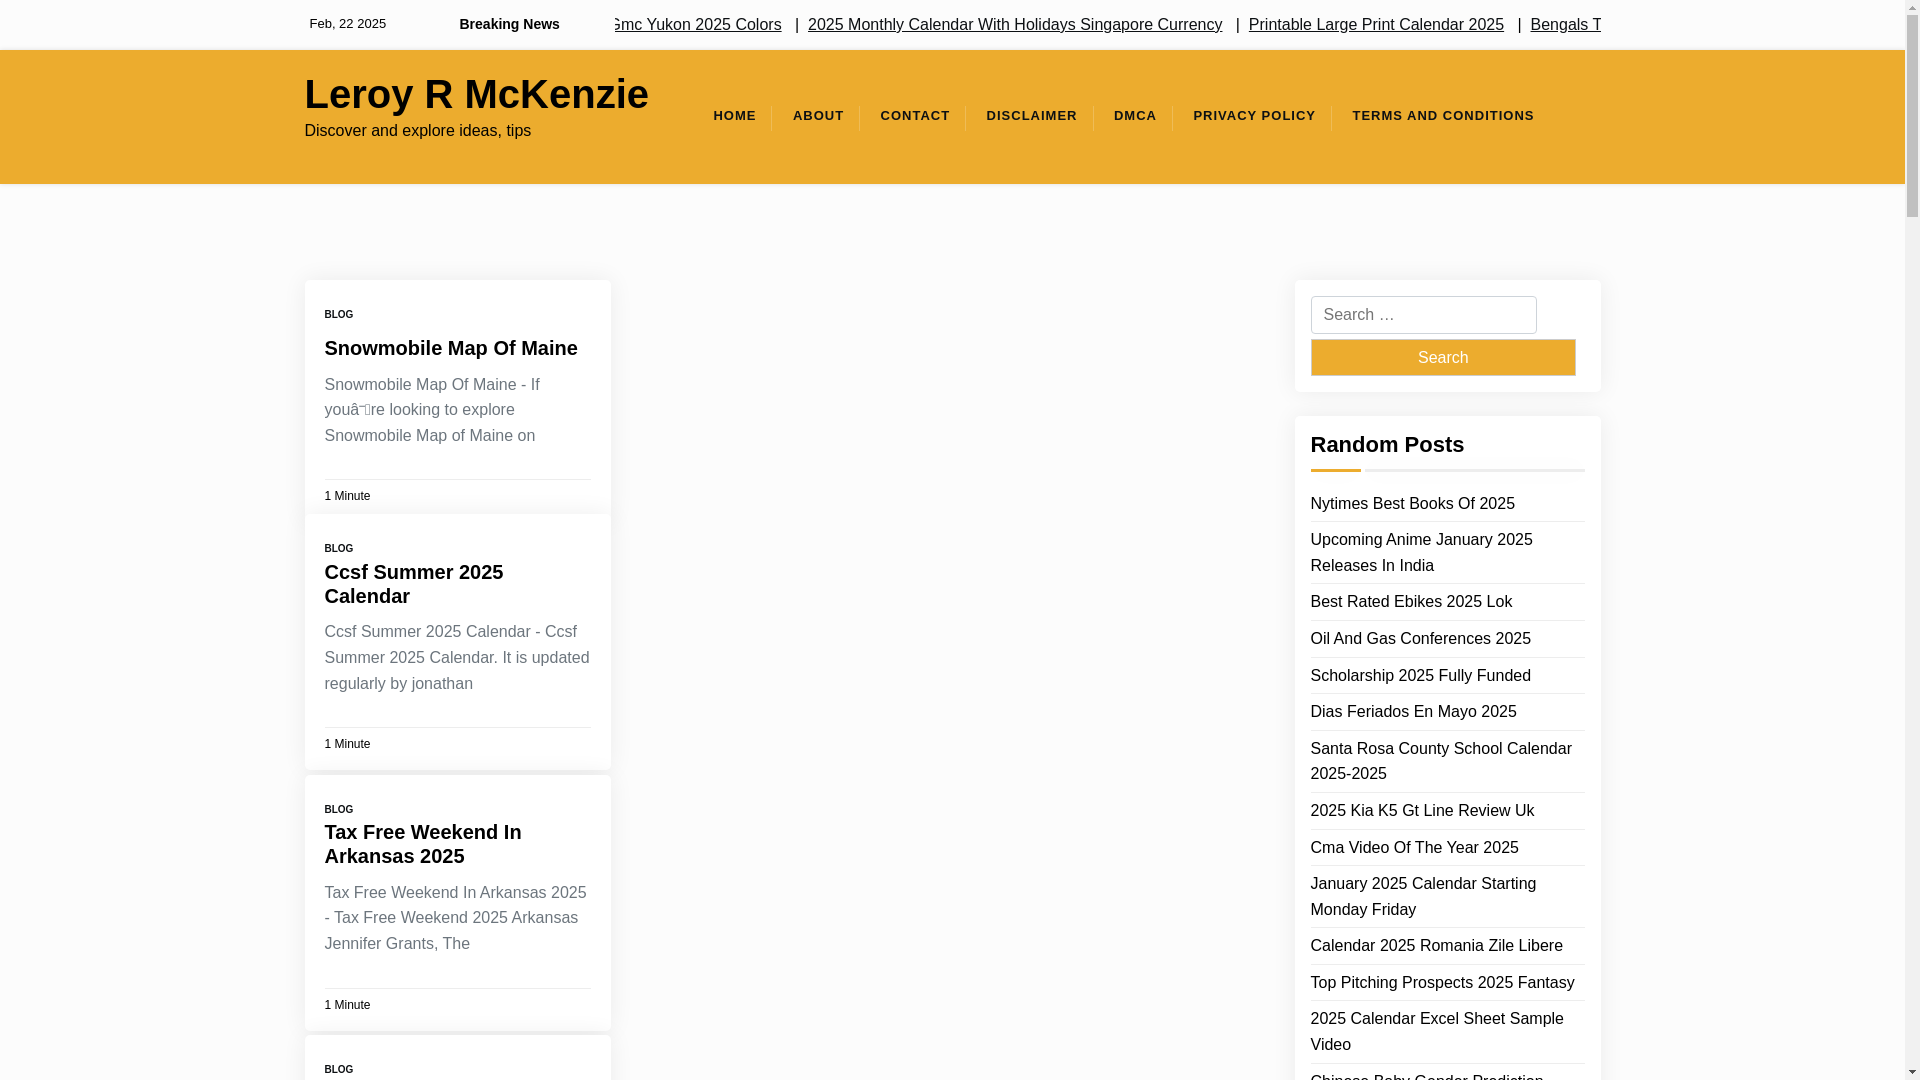Open Snowmobile Map Of Maine post
The image size is (1920, 1080).
(x=451, y=348)
